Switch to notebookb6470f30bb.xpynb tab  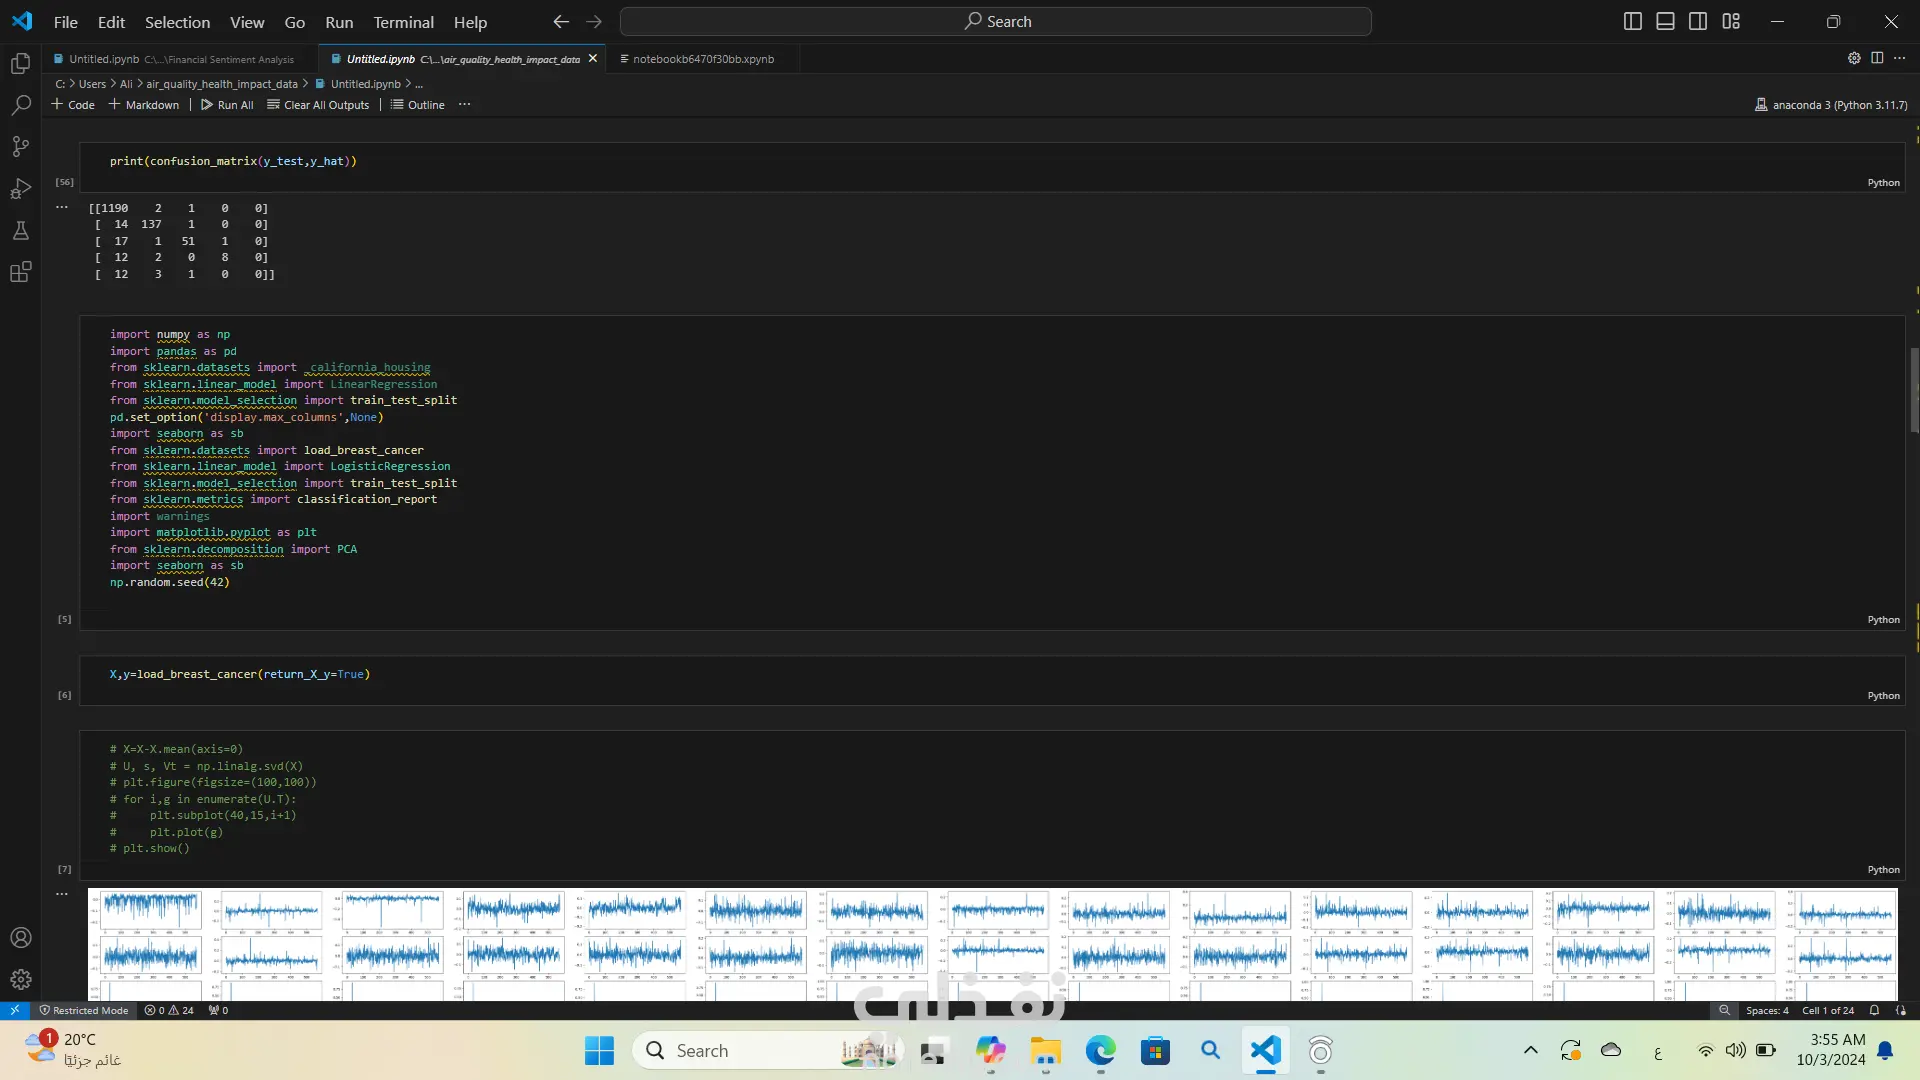pos(702,59)
